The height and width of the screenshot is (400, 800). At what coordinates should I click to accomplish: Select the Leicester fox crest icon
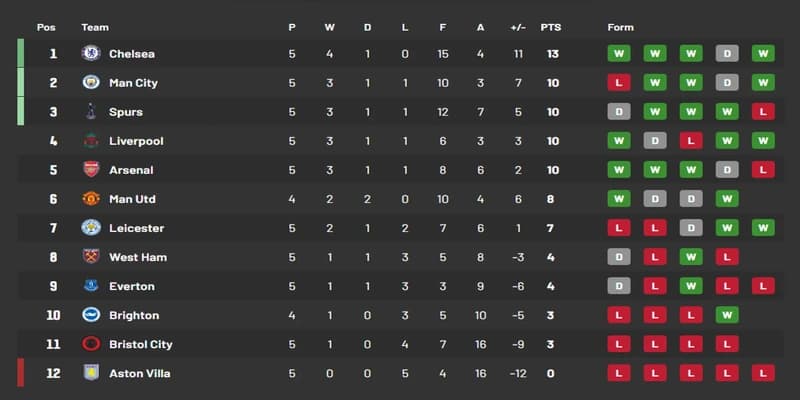click(x=91, y=228)
